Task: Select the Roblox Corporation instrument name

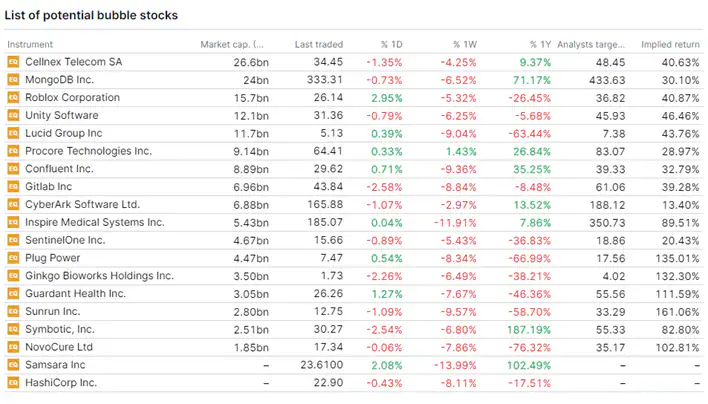Action: click(73, 98)
